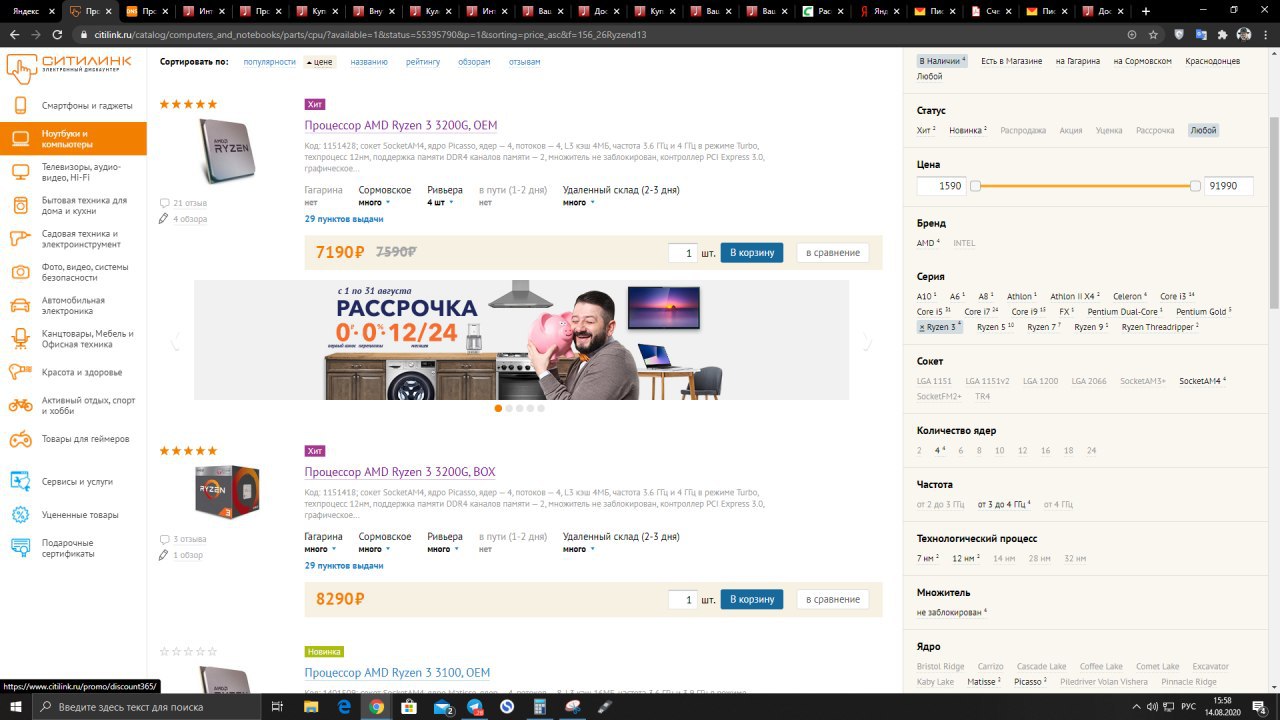Open household appliances category washing machine icon
Screen dimensions: 1280x720
click(20, 205)
